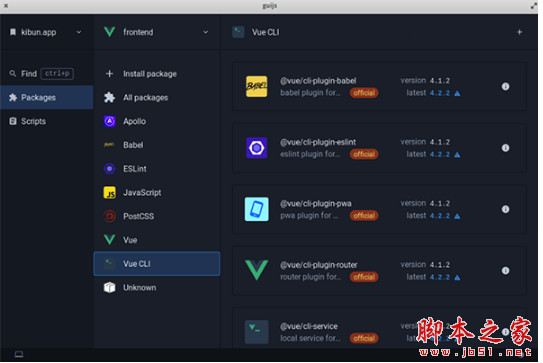Click the puzzle icon for All packages
The image size is (543, 363).
(x=109, y=98)
